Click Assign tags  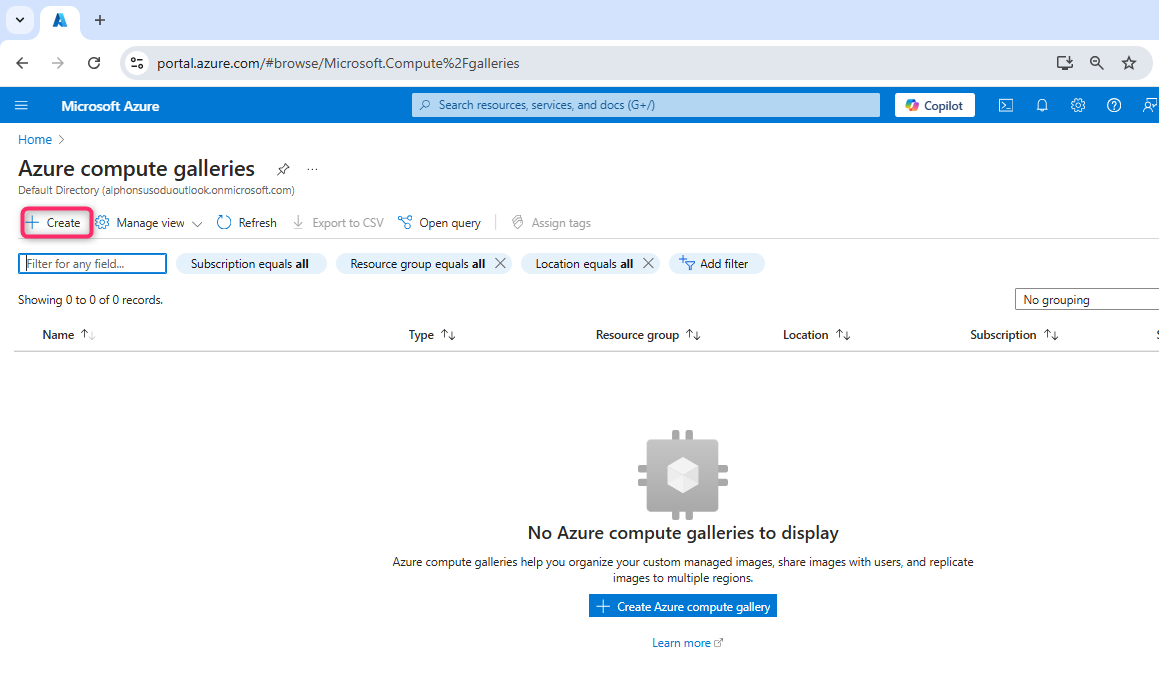pos(551,223)
